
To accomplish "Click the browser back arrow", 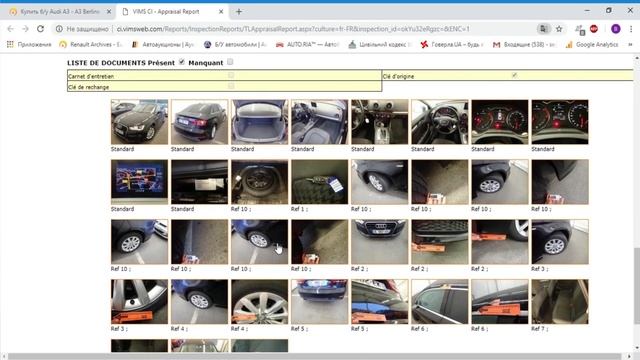I will pos(11,29).
